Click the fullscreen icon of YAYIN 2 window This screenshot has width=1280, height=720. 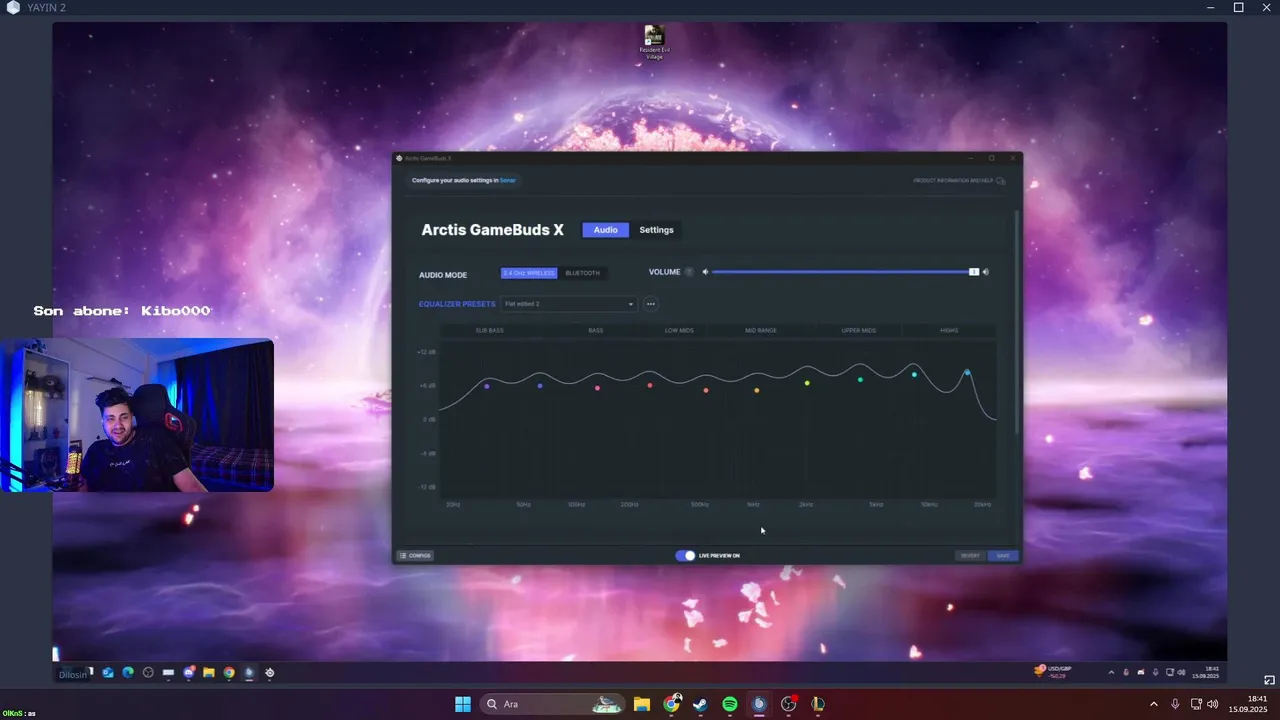(x=1270, y=680)
